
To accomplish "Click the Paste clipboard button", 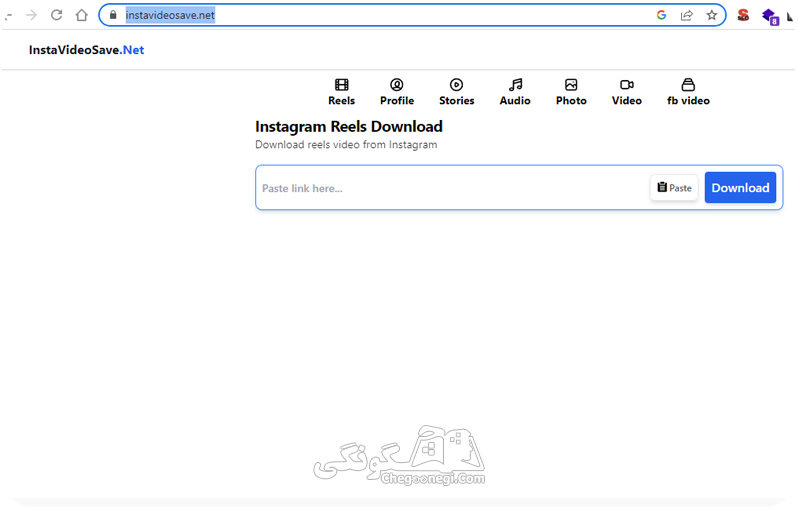I will [x=674, y=188].
